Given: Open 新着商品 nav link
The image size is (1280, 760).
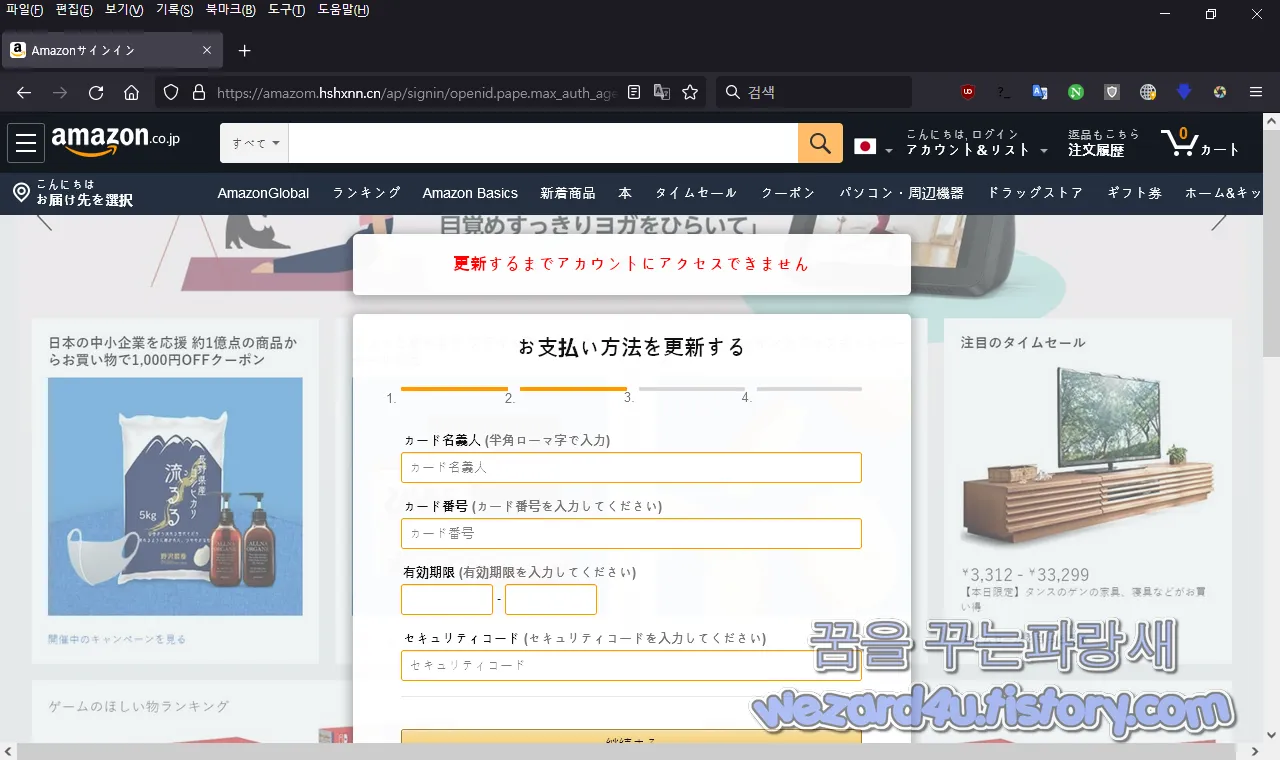Looking at the screenshot, I should coord(568,193).
